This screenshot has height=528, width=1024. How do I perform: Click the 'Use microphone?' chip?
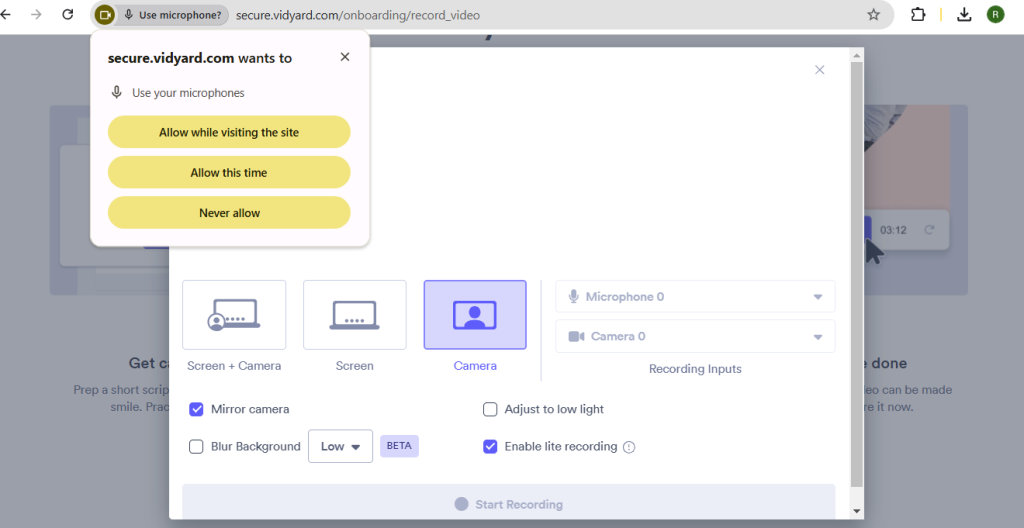172,15
